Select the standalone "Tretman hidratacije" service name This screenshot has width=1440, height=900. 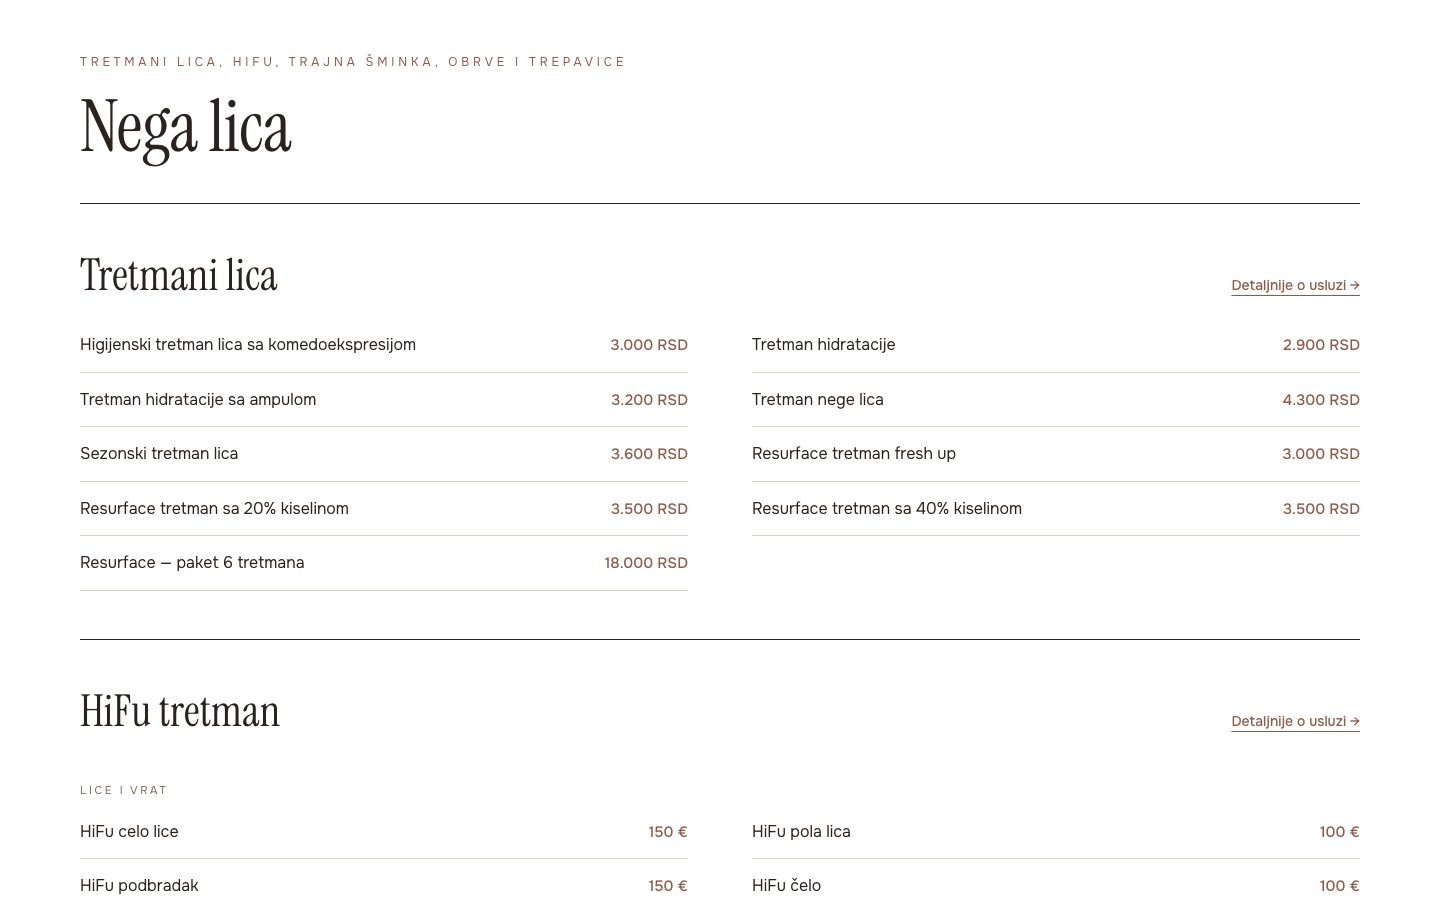(x=824, y=345)
